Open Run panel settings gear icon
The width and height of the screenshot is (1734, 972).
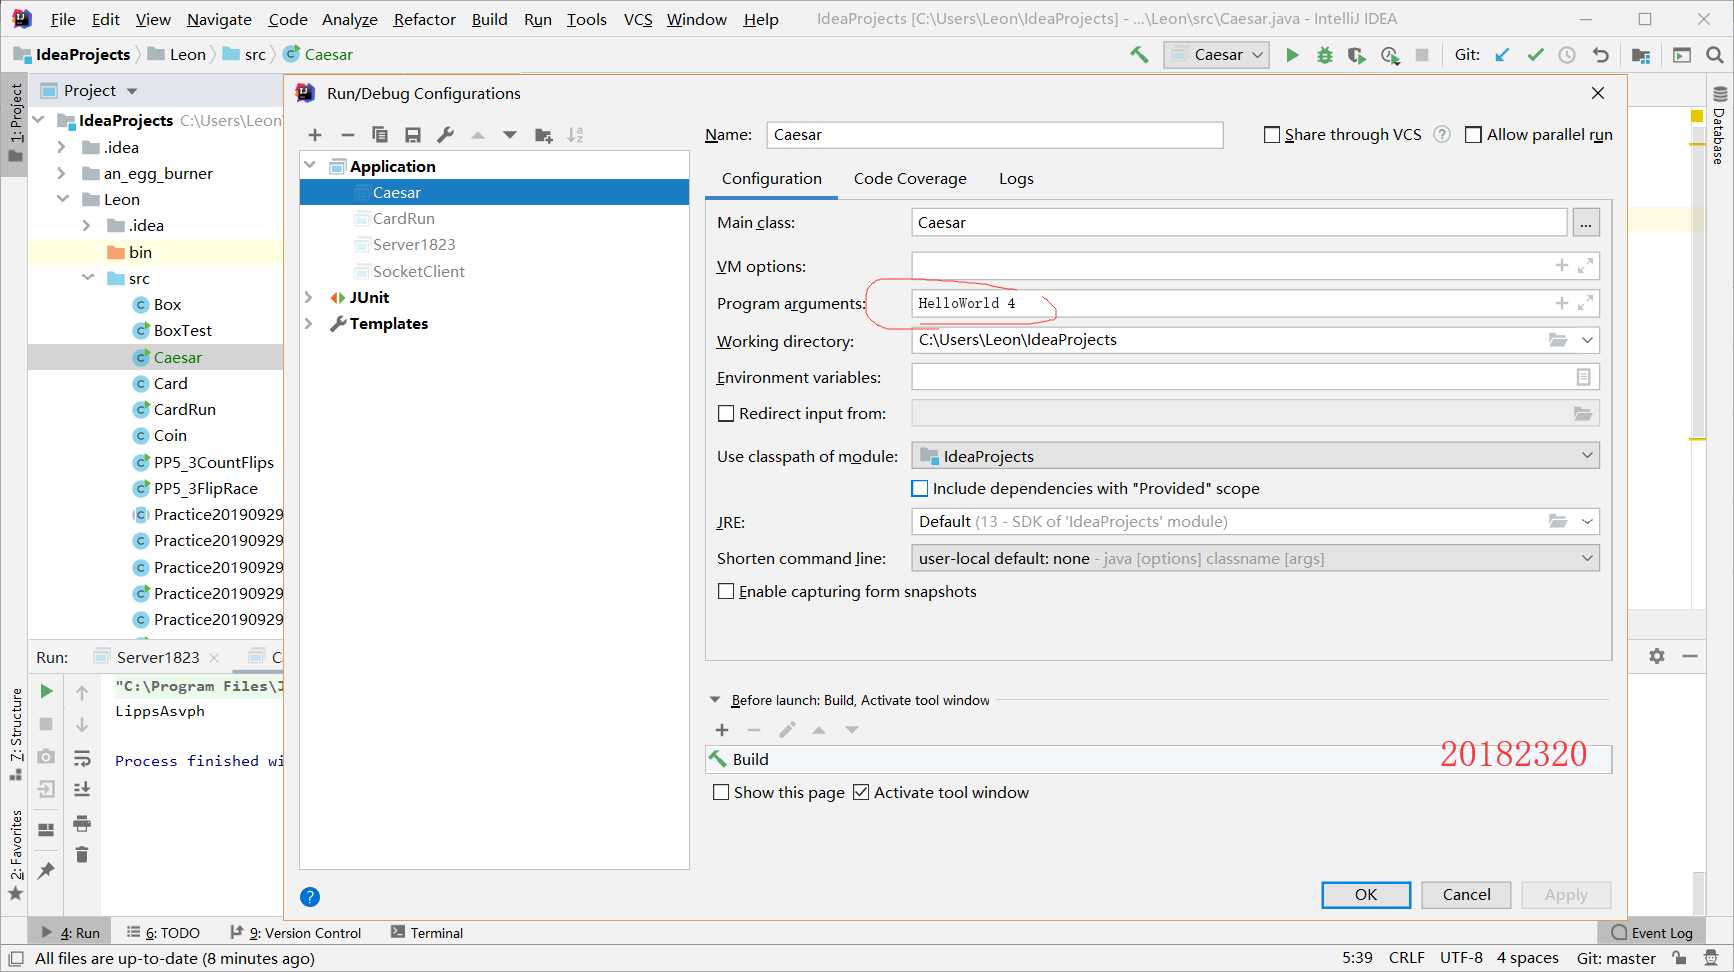tap(1657, 656)
